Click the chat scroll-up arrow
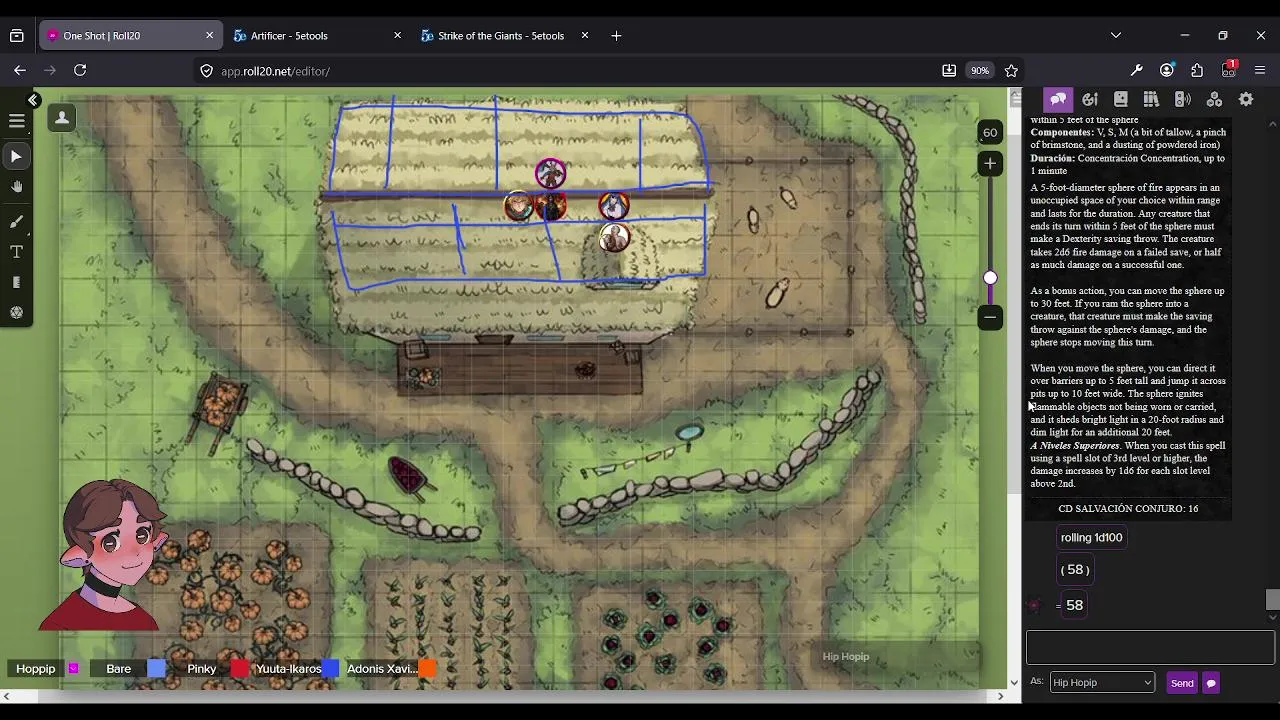The width and height of the screenshot is (1280, 720). point(1272,123)
